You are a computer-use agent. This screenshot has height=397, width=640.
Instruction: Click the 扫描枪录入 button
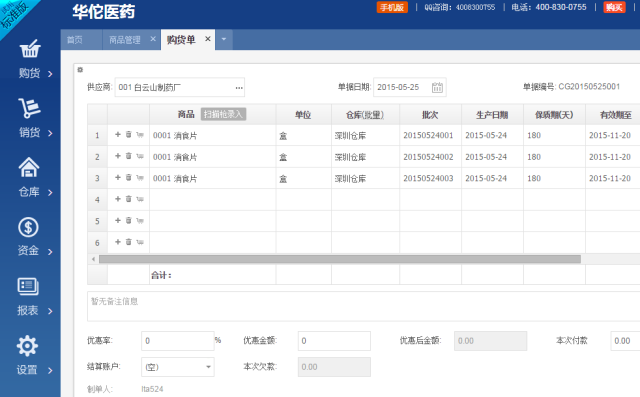(223, 114)
